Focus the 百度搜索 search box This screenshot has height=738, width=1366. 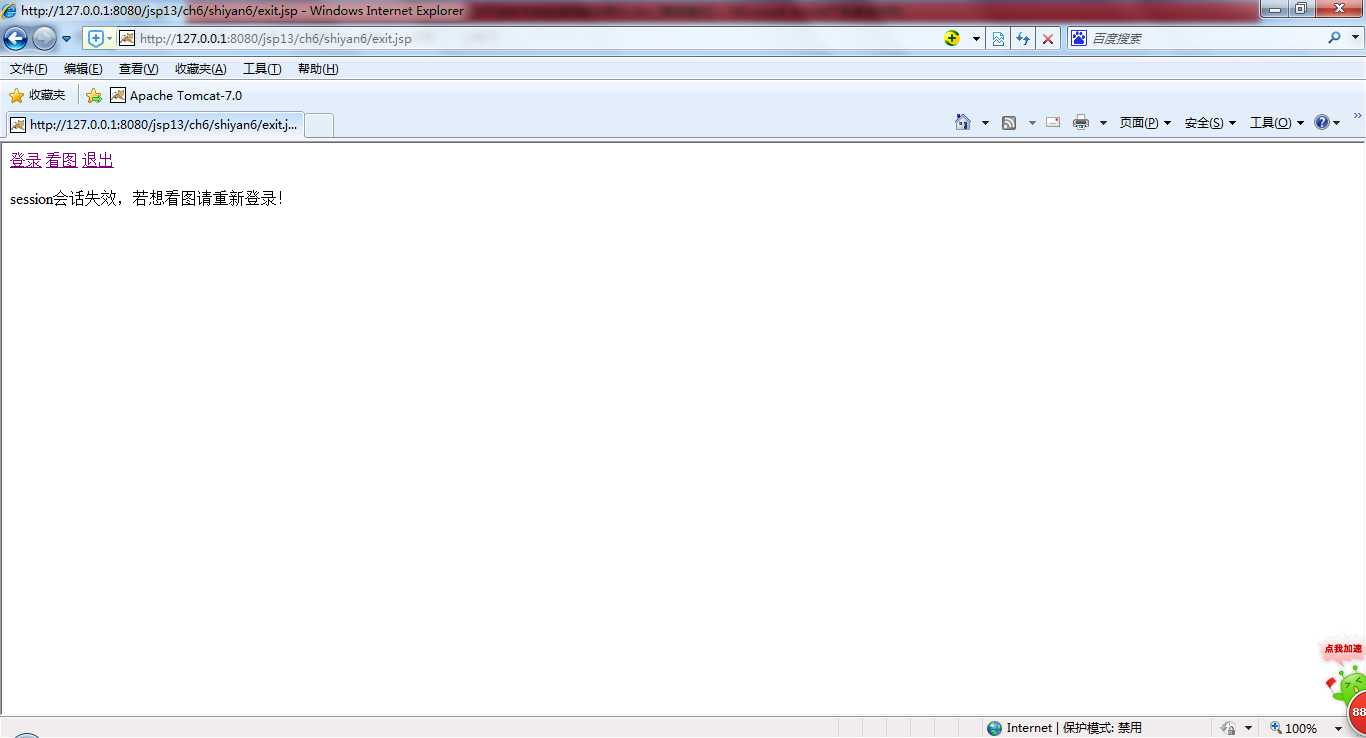click(1205, 38)
